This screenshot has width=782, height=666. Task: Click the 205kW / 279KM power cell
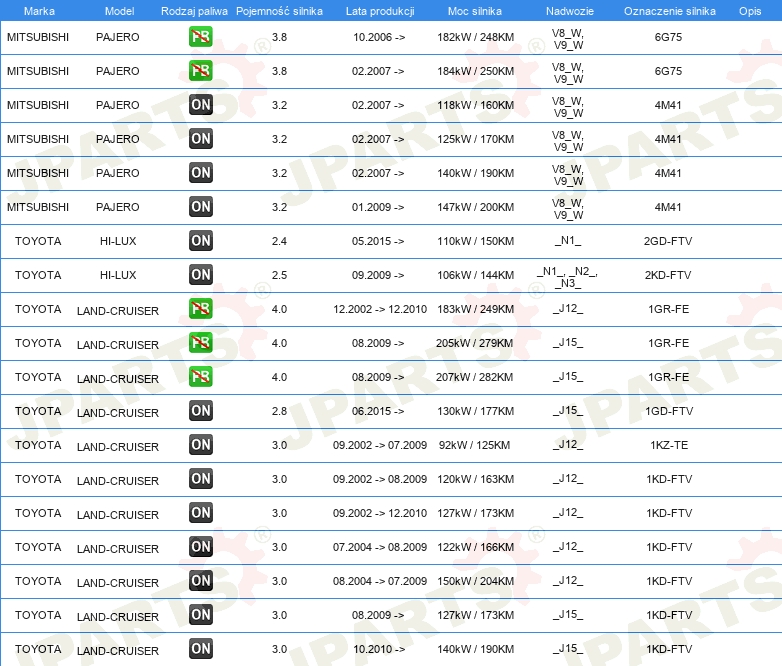(x=474, y=343)
